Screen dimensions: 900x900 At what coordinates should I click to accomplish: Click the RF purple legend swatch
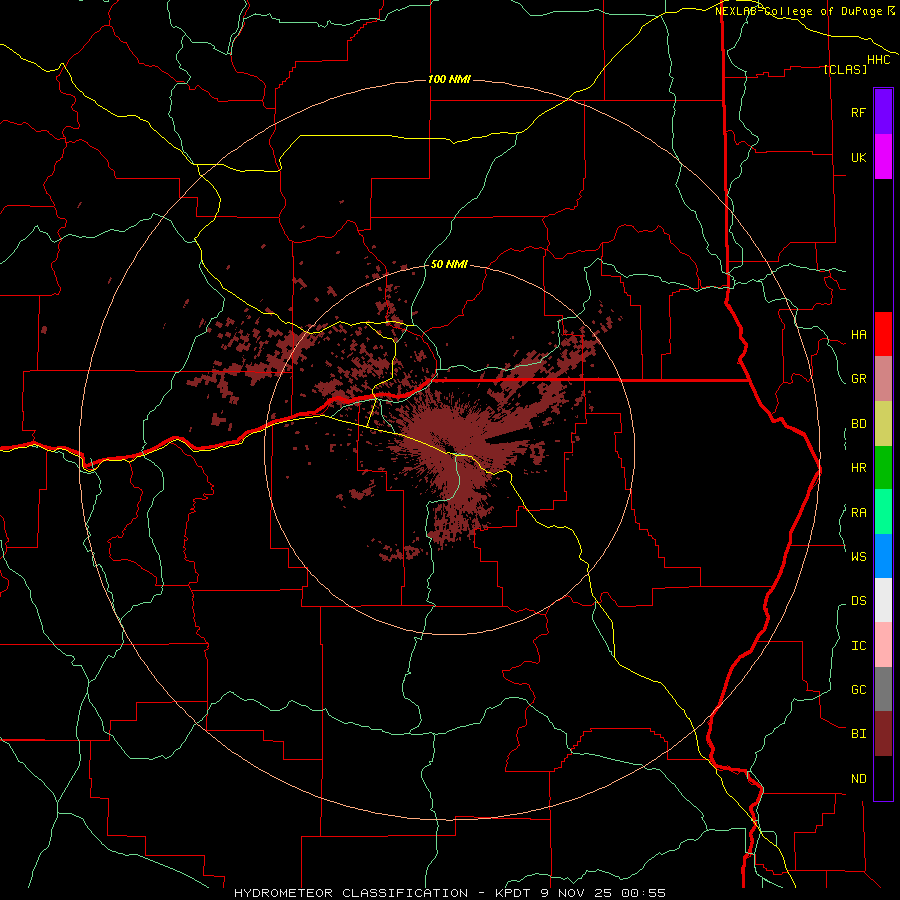(x=883, y=111)
